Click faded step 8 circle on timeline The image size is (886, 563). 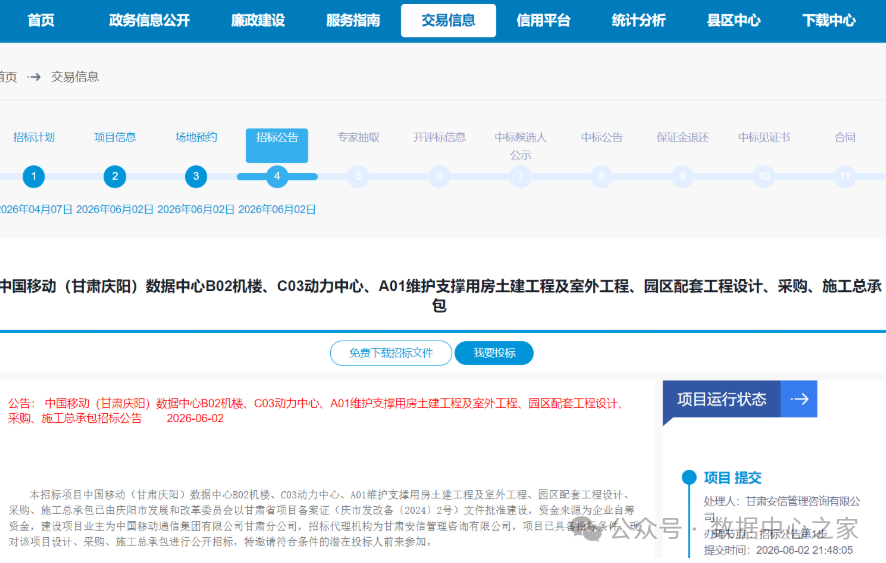point(601,176)
